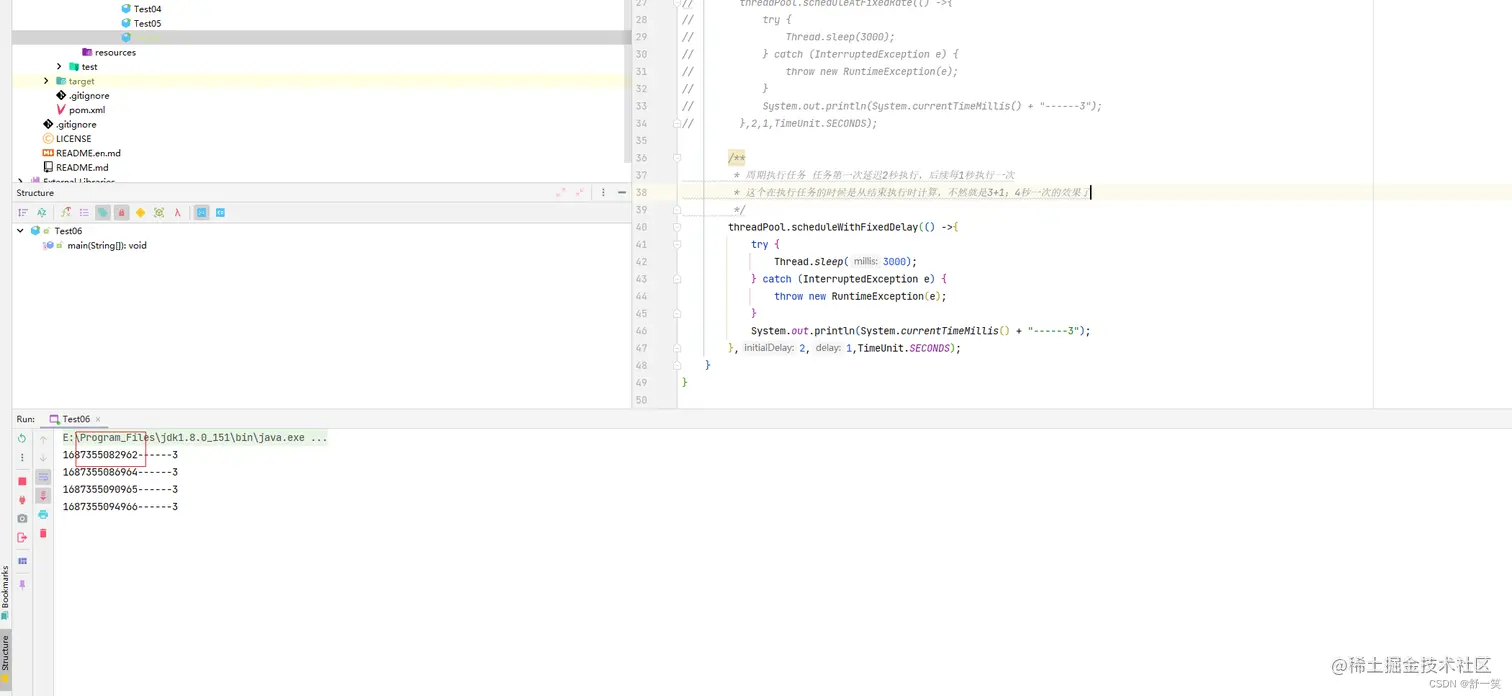Image resolution: width=1512 pixels, height=696 pixels.
Task: Sort Structure members alphabetically
Action: (42, 213)
